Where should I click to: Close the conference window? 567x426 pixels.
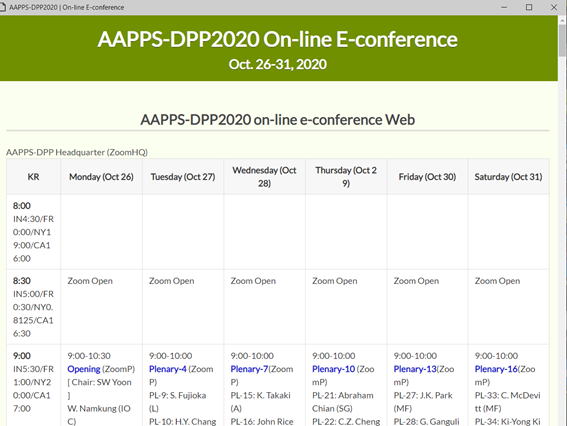point(554,7)
